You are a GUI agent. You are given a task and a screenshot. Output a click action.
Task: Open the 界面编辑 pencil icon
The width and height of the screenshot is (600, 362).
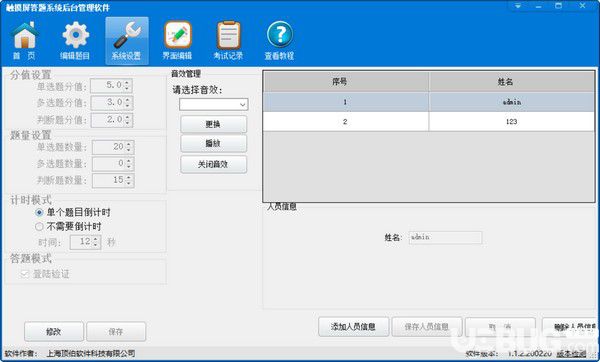point(178,41)
